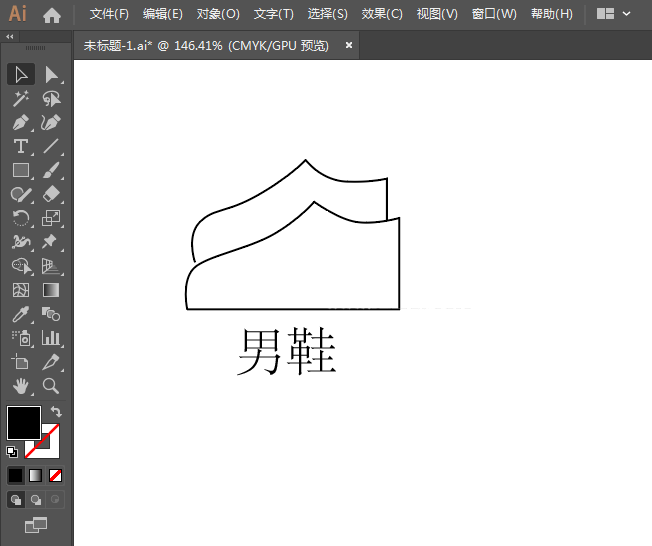Select the Eraser tool
This screenshot has height=546, width=652.
51,194
